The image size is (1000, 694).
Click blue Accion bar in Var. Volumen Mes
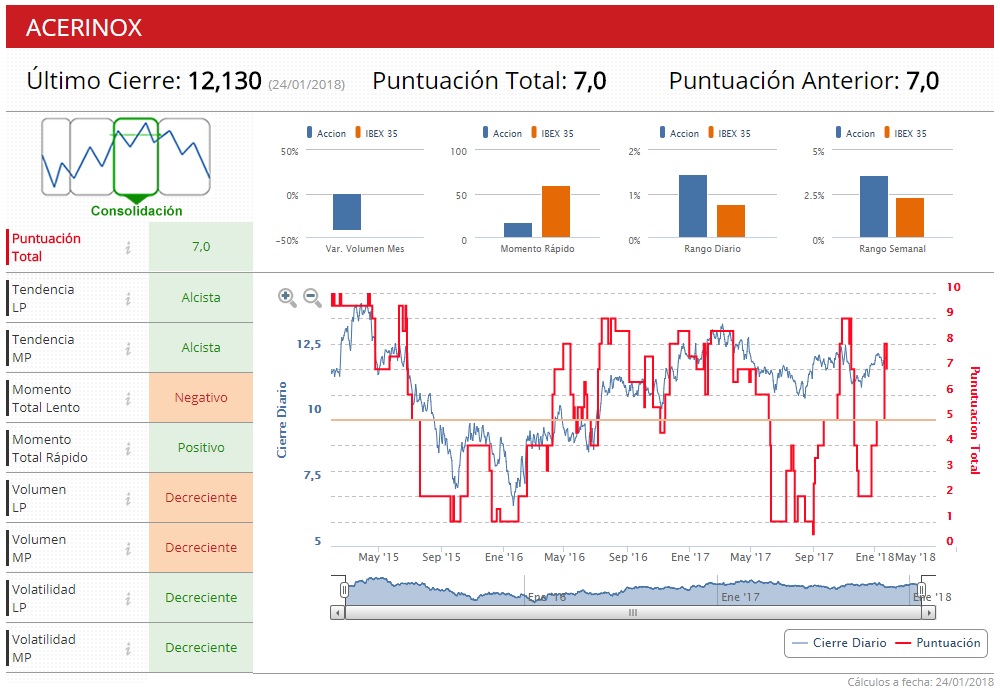tap(347, 212)
